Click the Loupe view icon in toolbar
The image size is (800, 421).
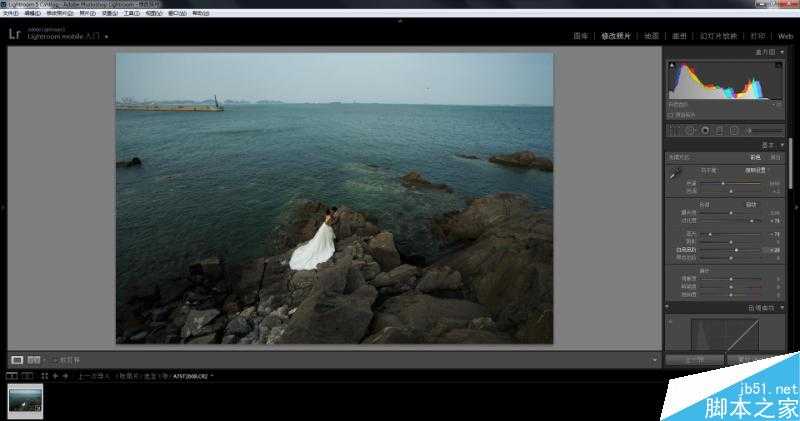pyautogui.click(x=17, y=359)
